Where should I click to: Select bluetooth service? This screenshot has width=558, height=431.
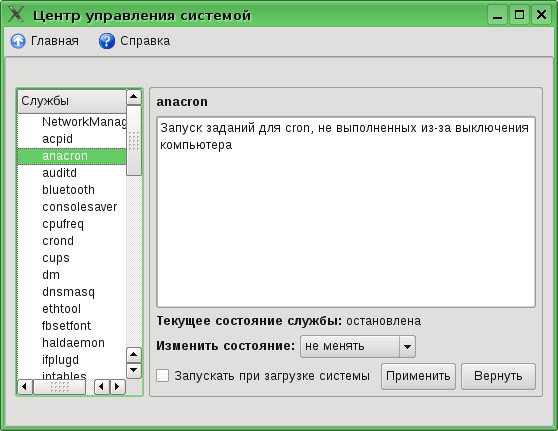point(72,190)
